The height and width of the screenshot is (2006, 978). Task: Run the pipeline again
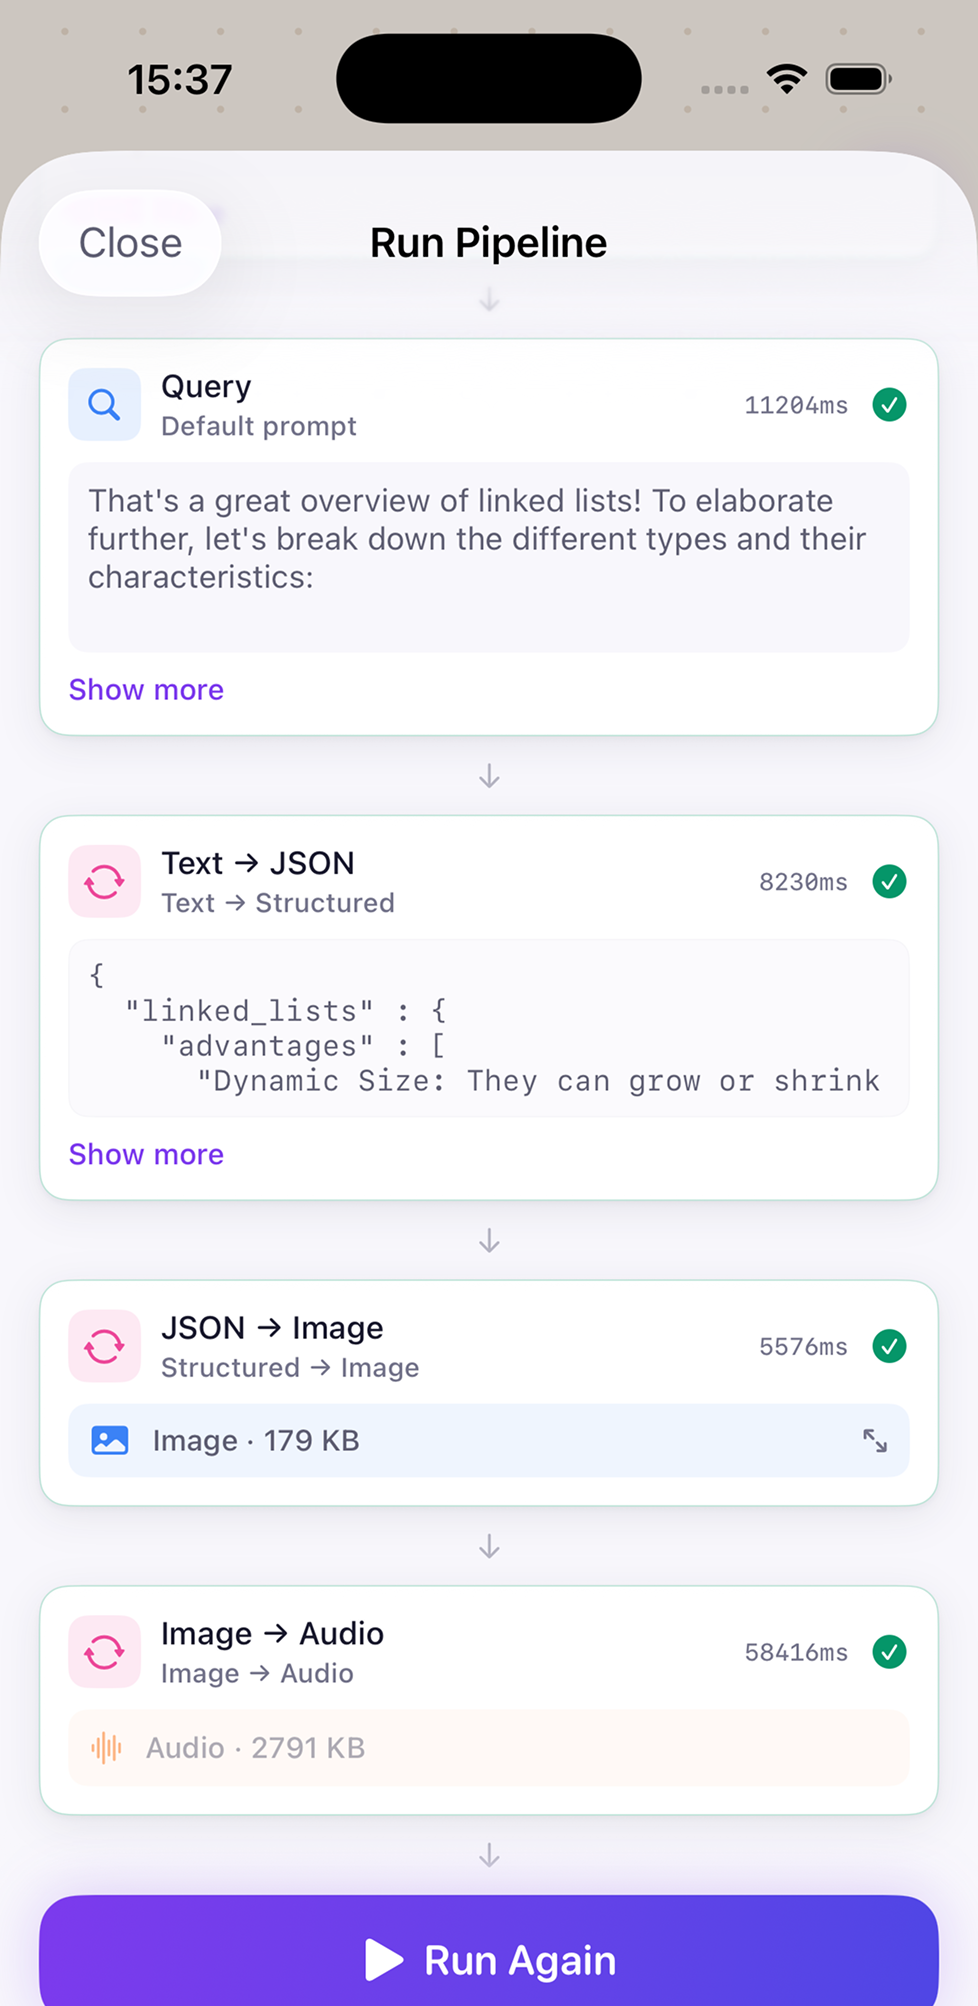coord(489,1960)
